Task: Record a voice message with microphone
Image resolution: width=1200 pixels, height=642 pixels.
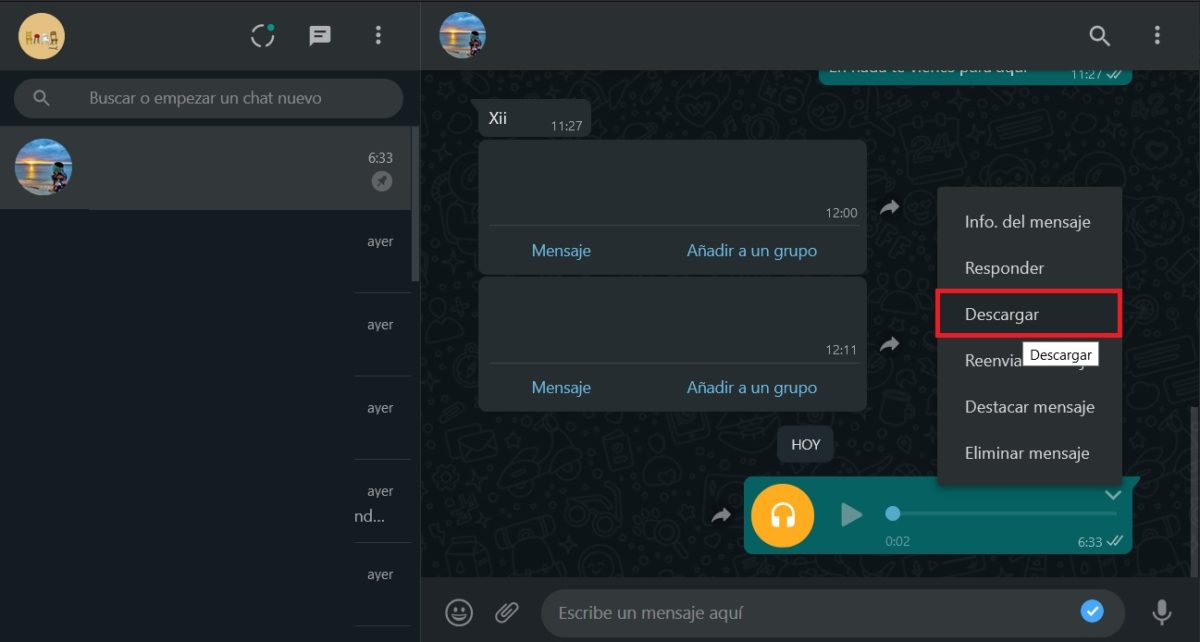Action: click(1161, 611)
